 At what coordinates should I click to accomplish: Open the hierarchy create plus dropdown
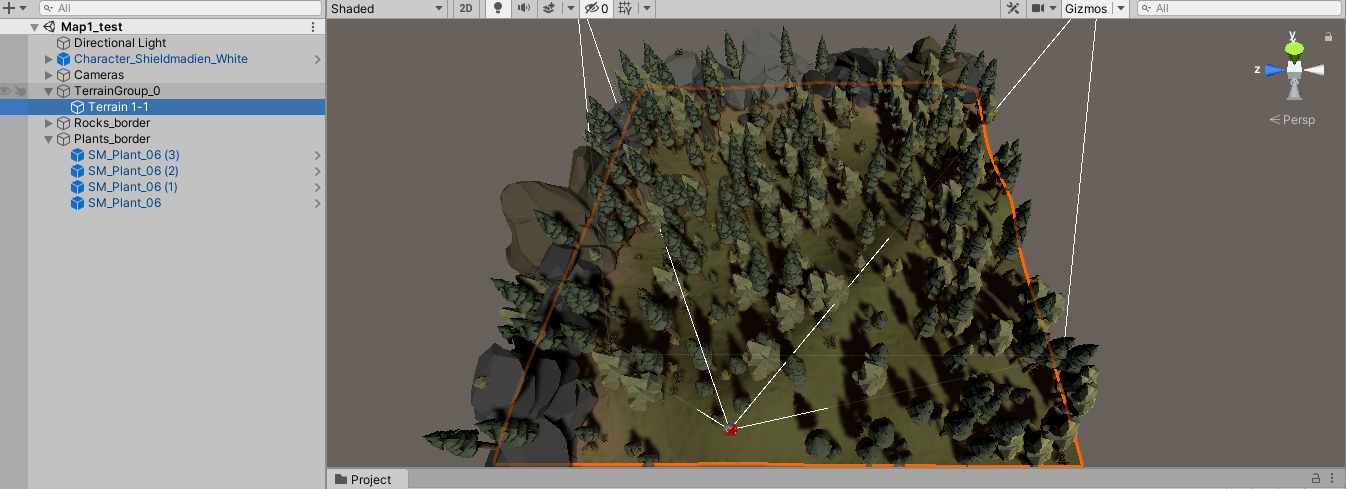14,8
